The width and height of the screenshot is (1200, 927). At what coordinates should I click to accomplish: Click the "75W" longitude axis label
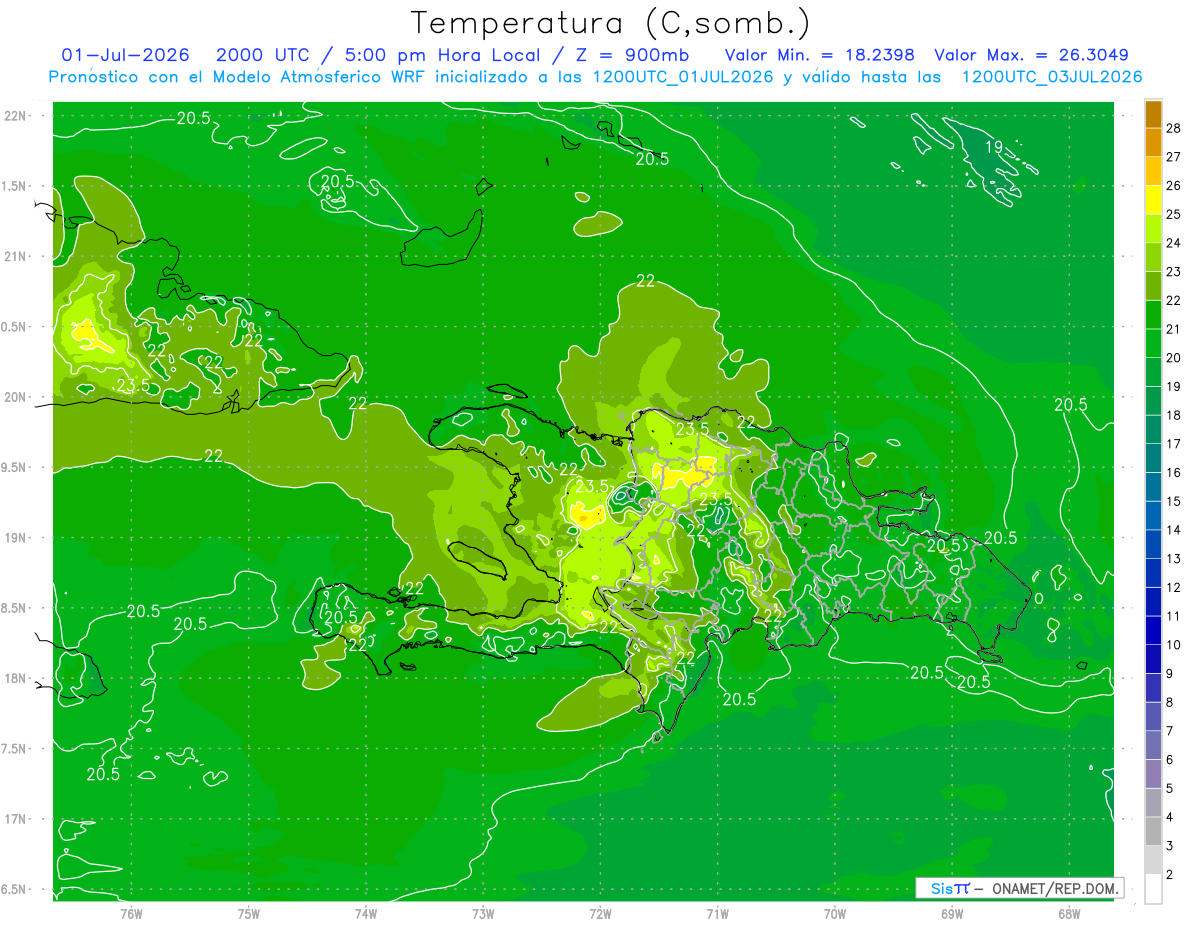coord(249,913)
